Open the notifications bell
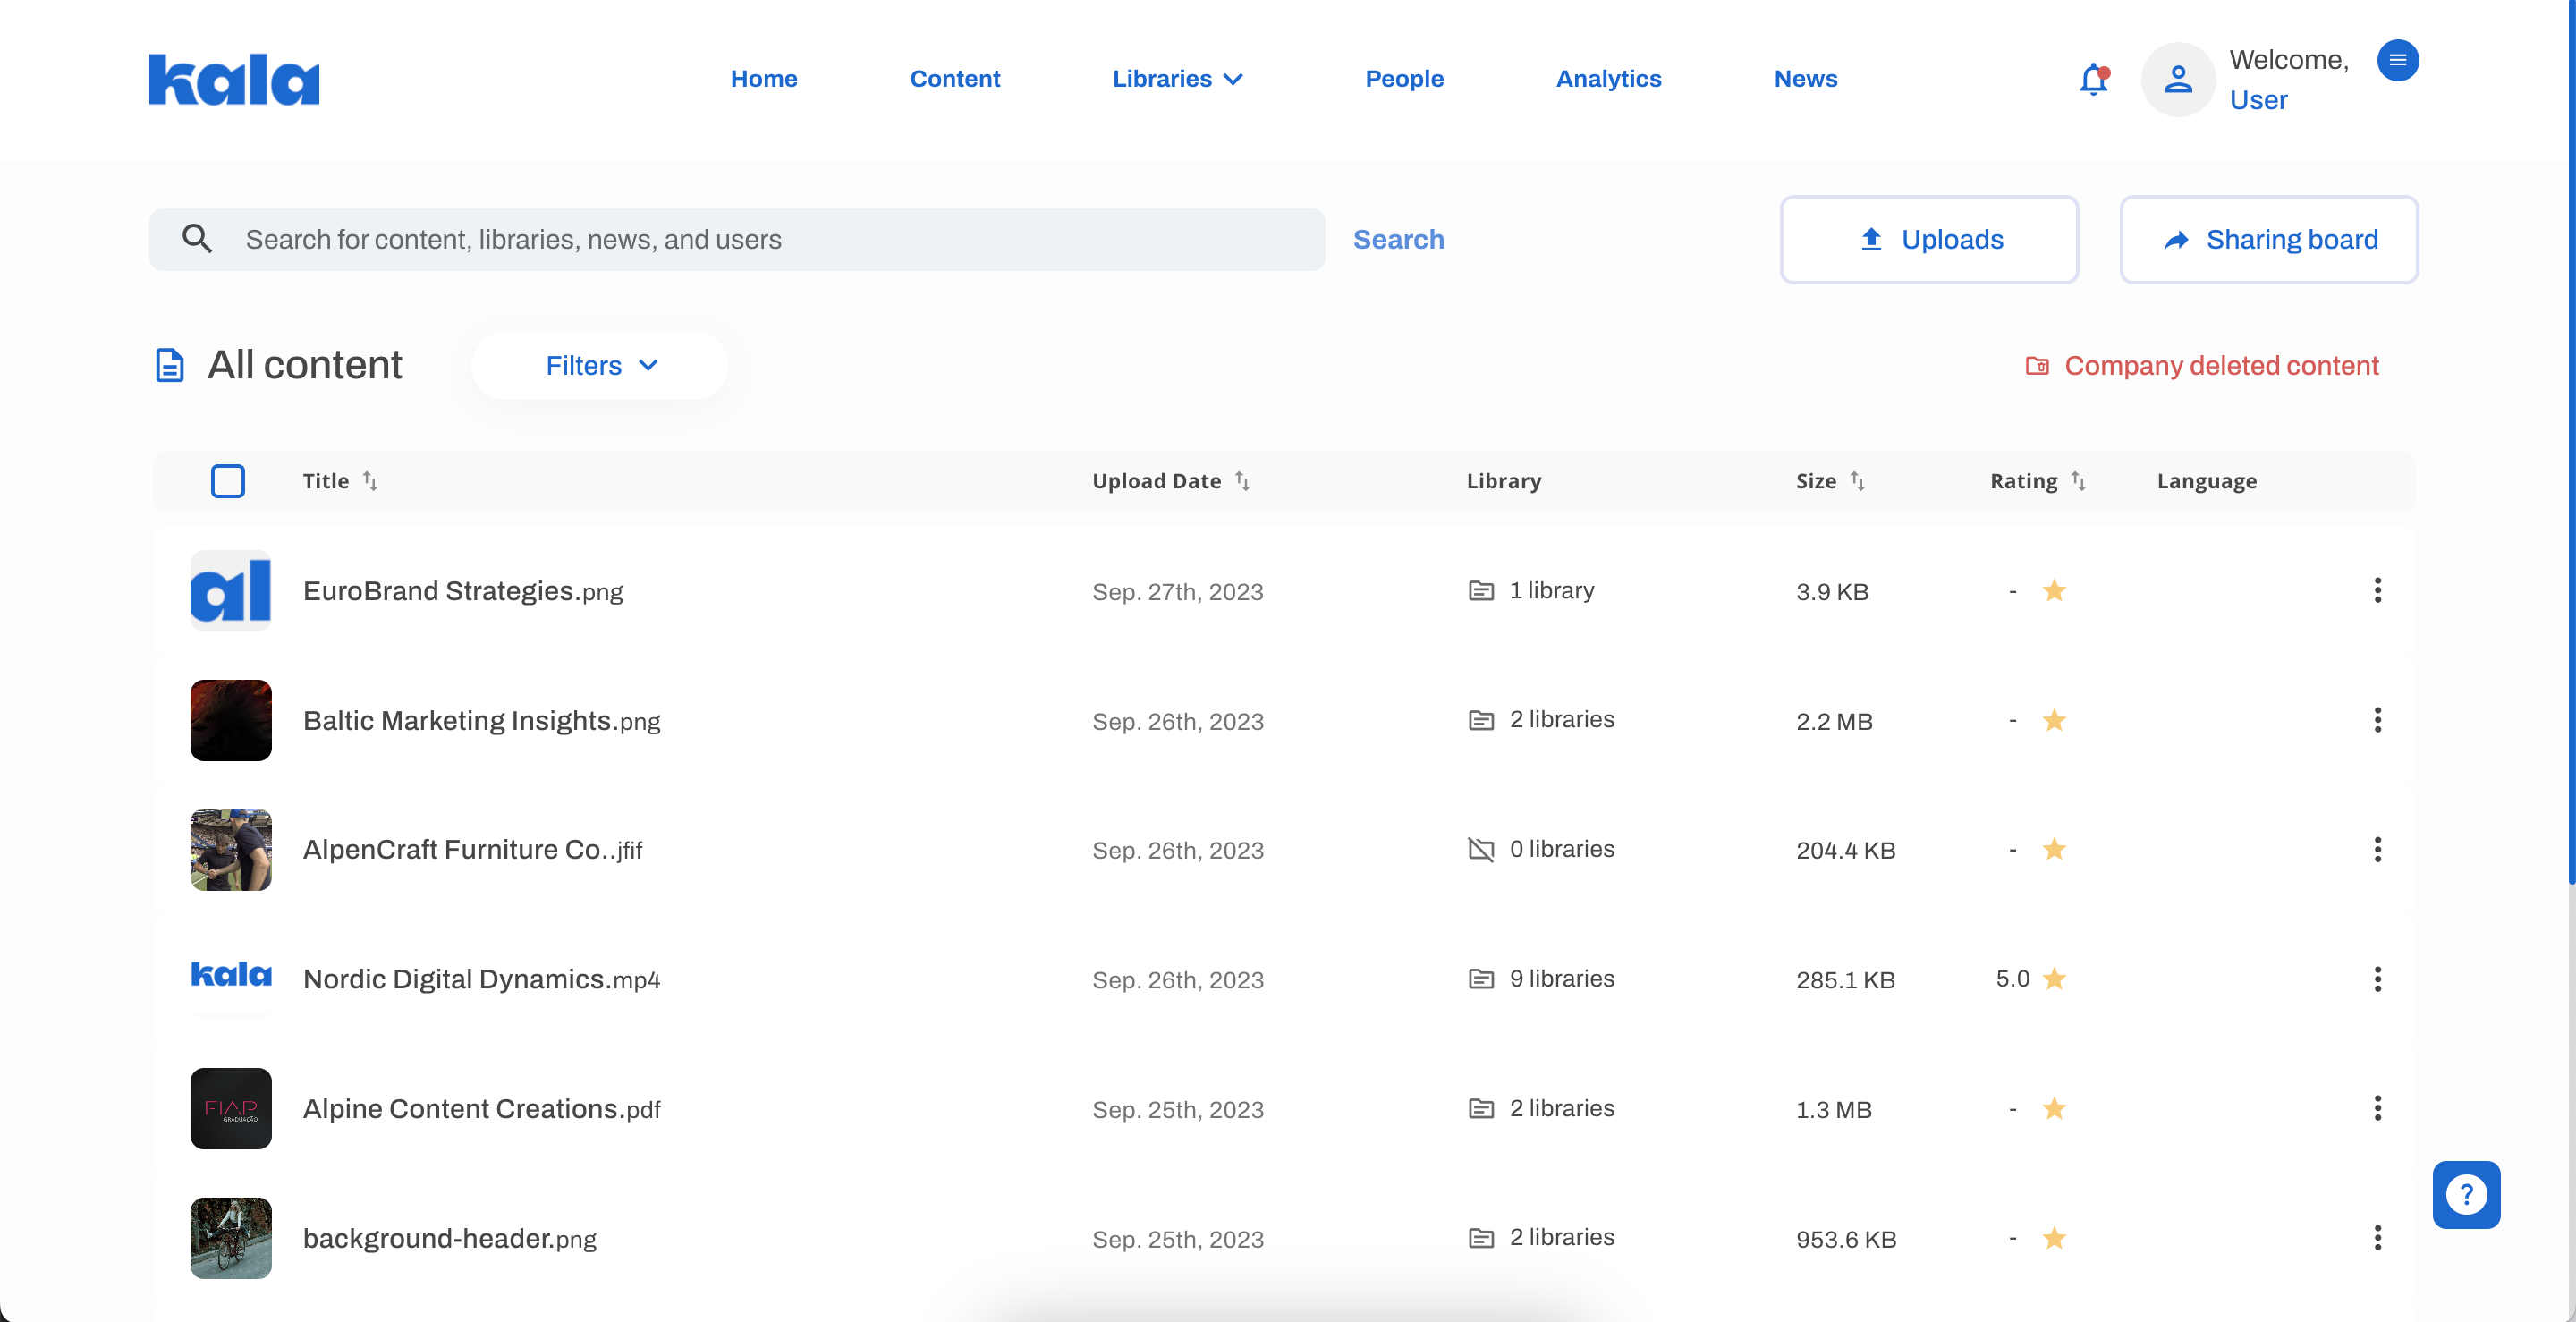The width and height of the screenshot is (2576, 1322). pyautogui.click(x=2092, y=79)
